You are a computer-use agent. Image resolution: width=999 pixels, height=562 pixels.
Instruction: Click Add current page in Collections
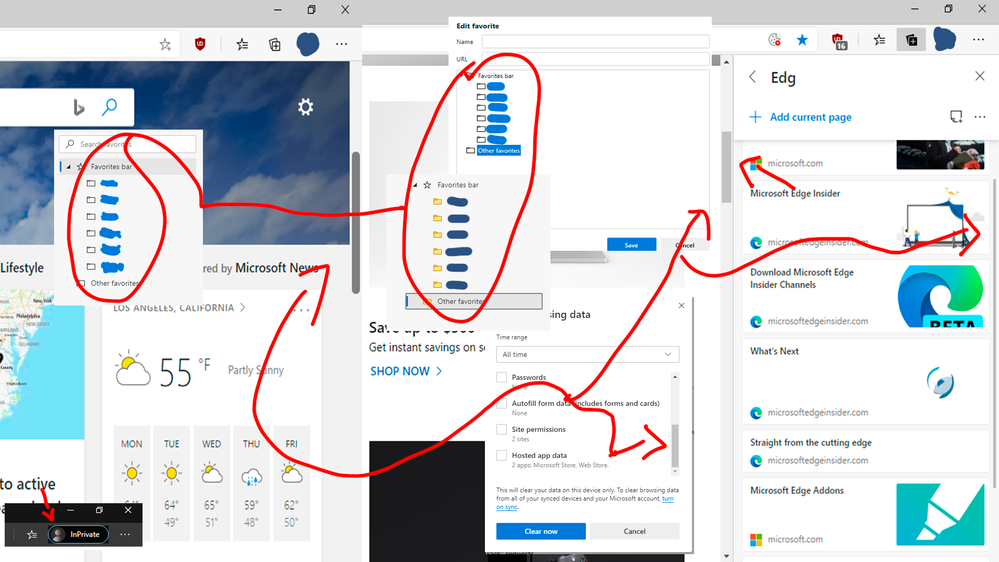[800, 117]
